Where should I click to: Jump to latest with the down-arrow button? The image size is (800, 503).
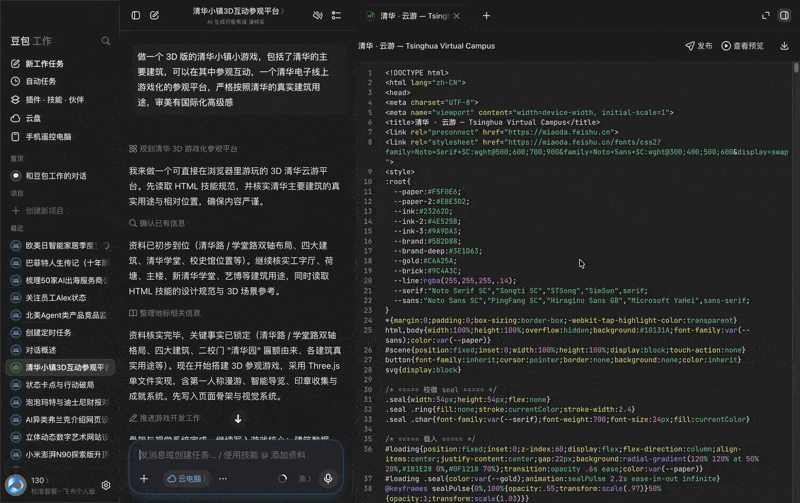click(x=238, y=419)
